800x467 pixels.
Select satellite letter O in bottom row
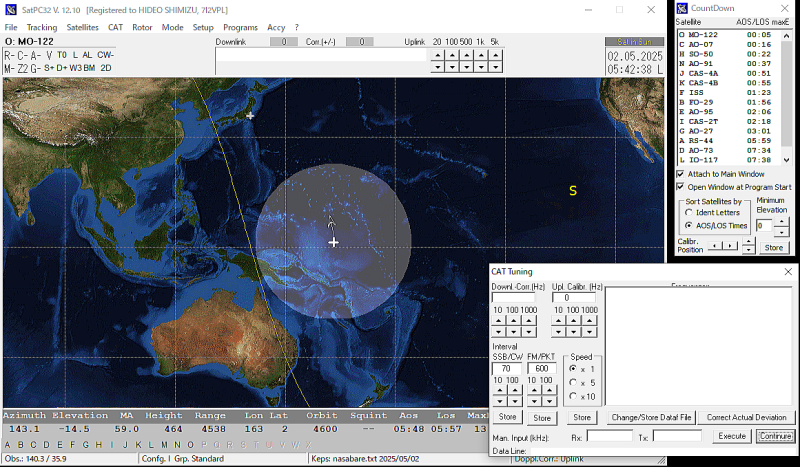190,445
